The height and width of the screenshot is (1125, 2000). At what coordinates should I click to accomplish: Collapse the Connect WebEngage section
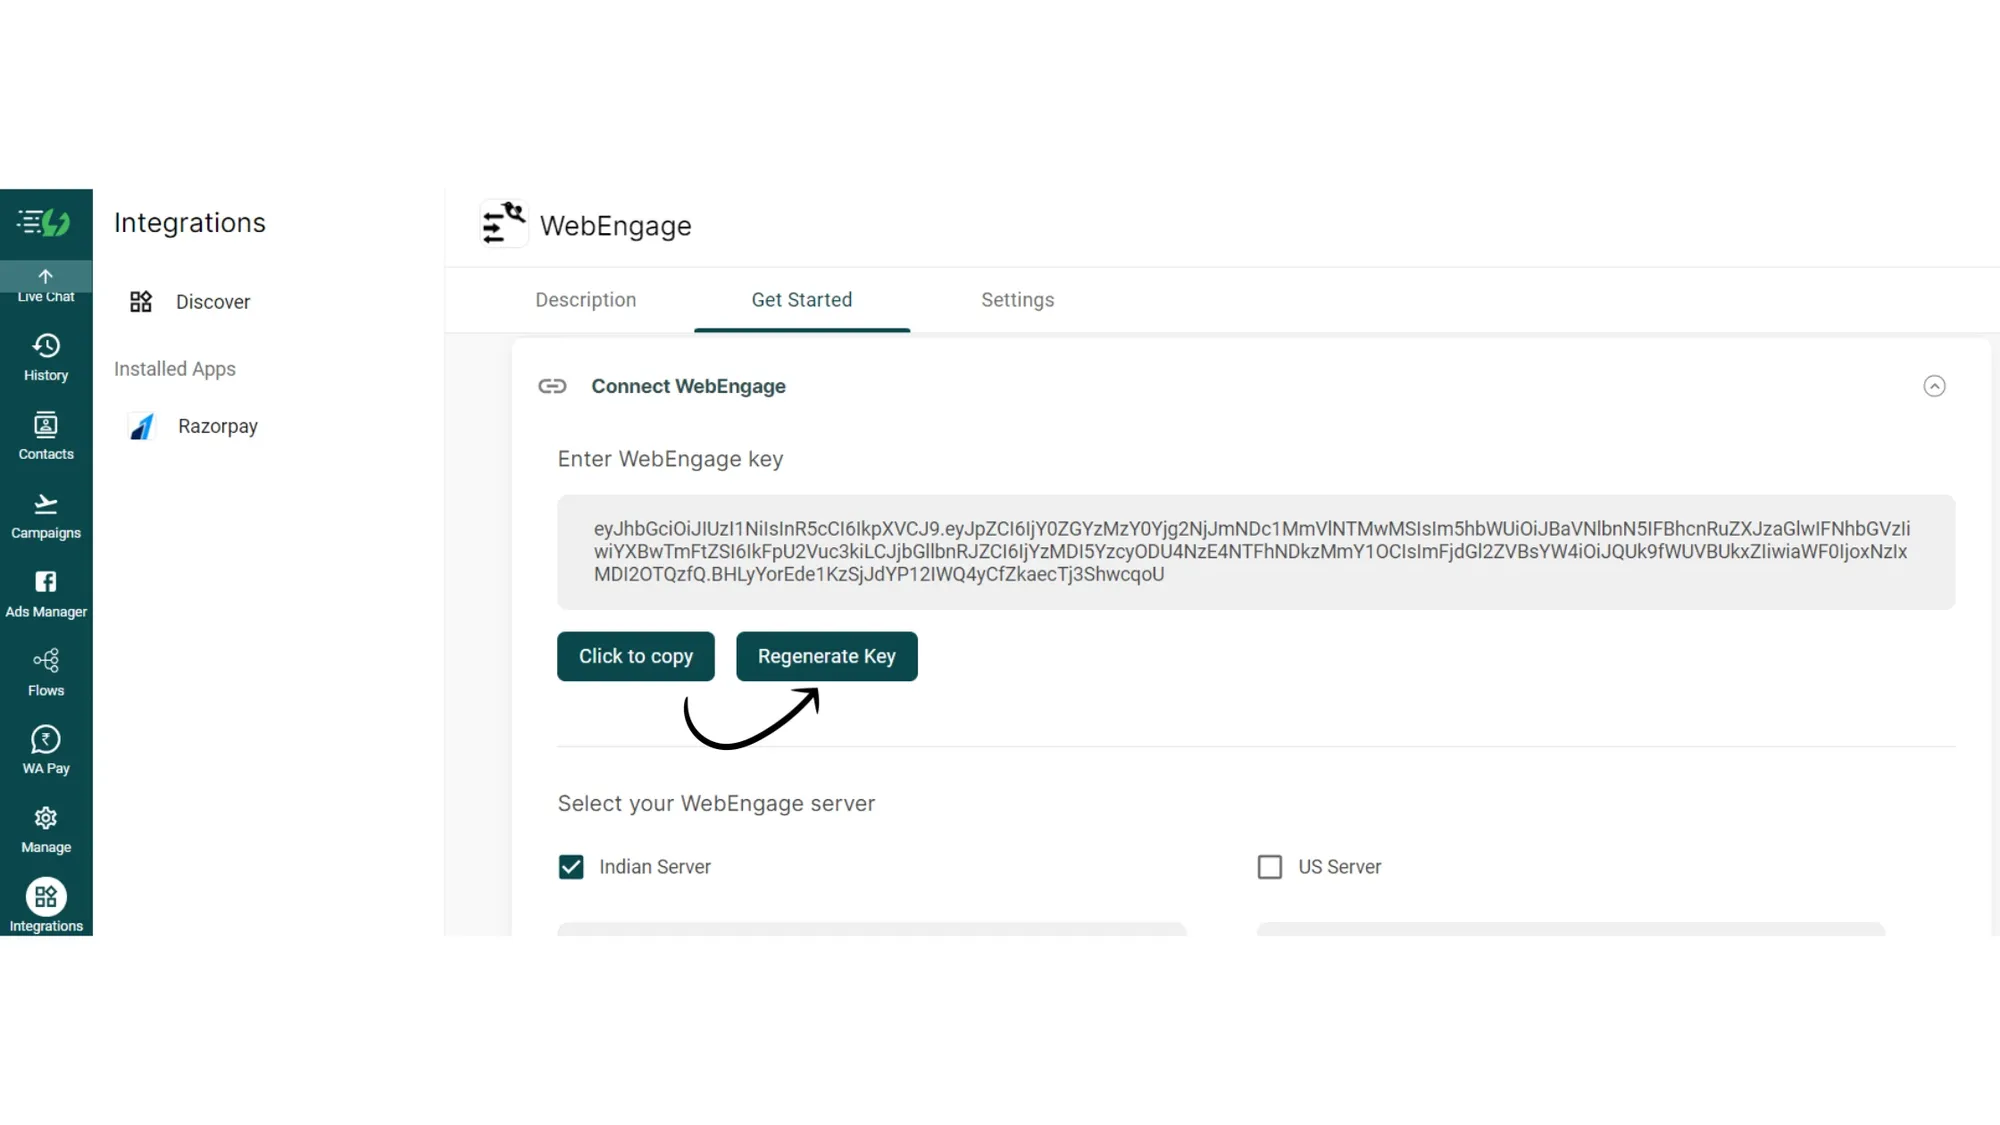click(1934, 386)
